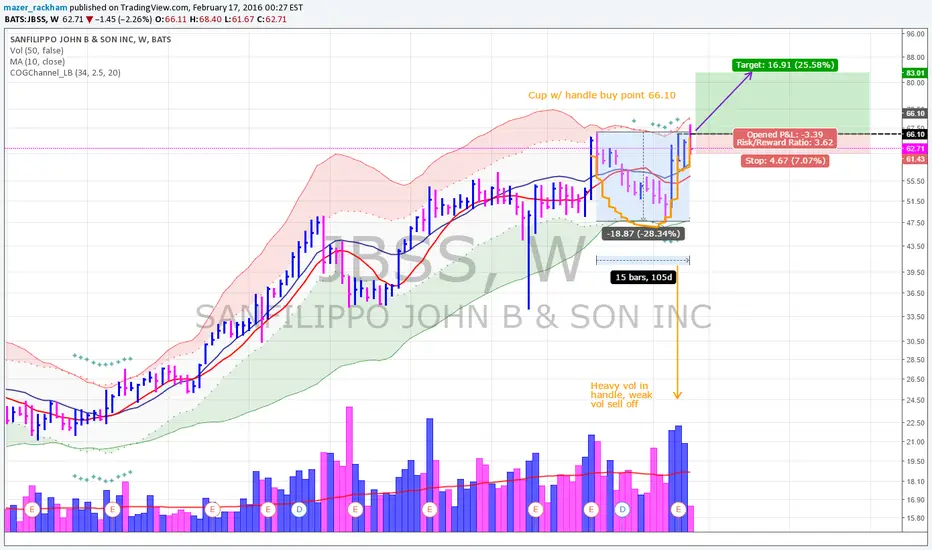Click the 96.00 price scale value

(915, 34)
